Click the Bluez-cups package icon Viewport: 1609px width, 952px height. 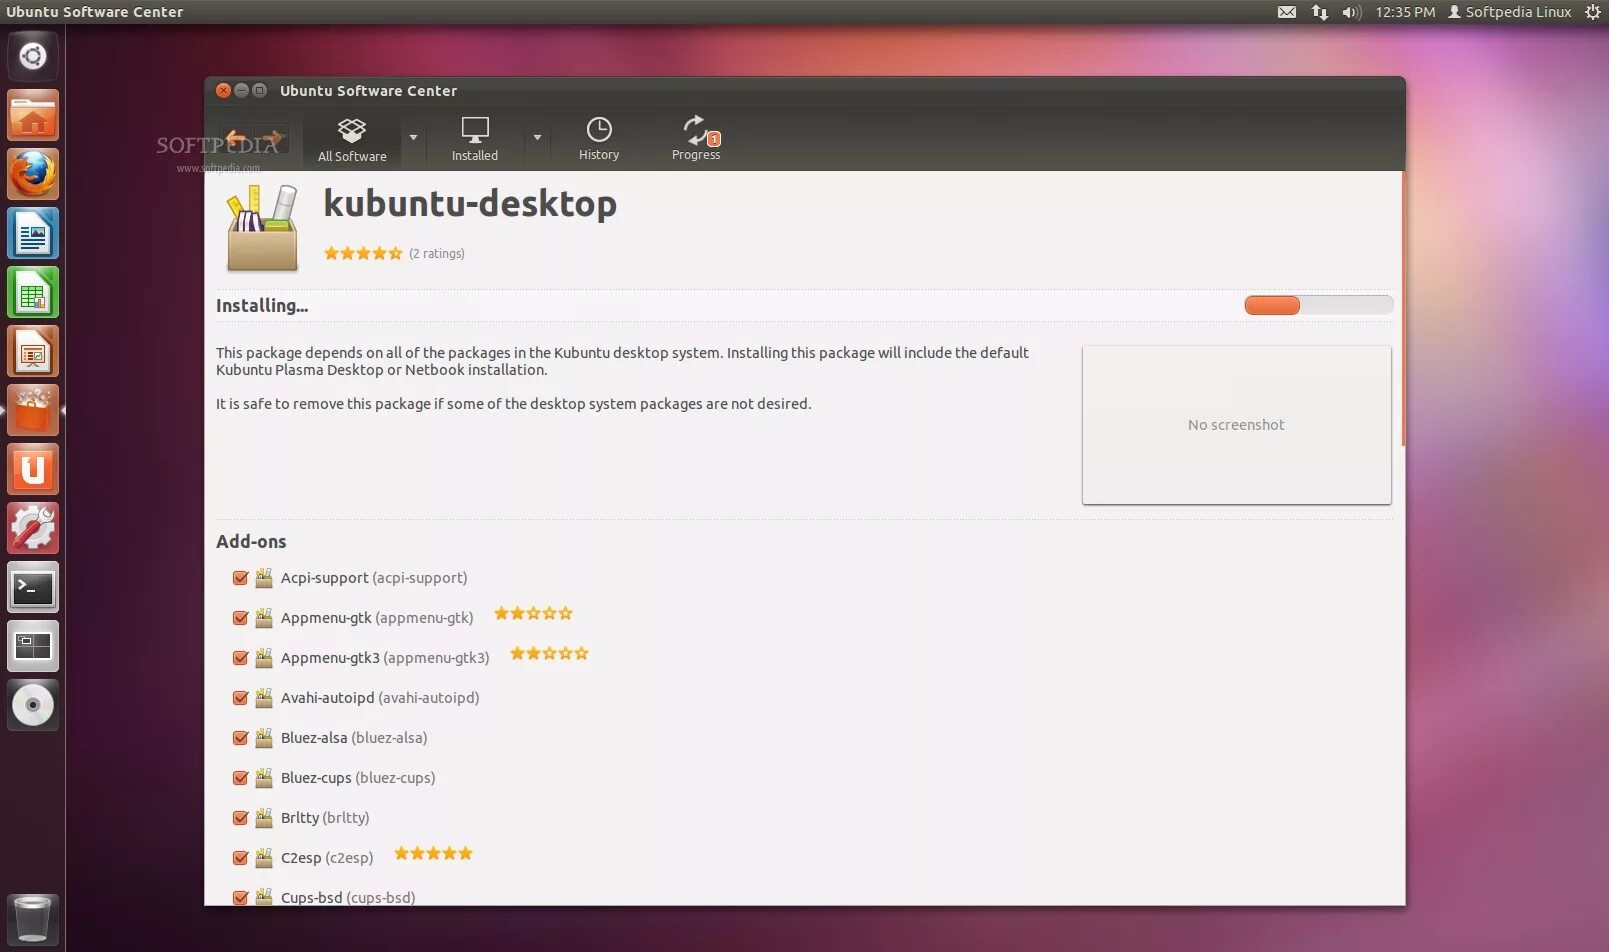point(264,778)
